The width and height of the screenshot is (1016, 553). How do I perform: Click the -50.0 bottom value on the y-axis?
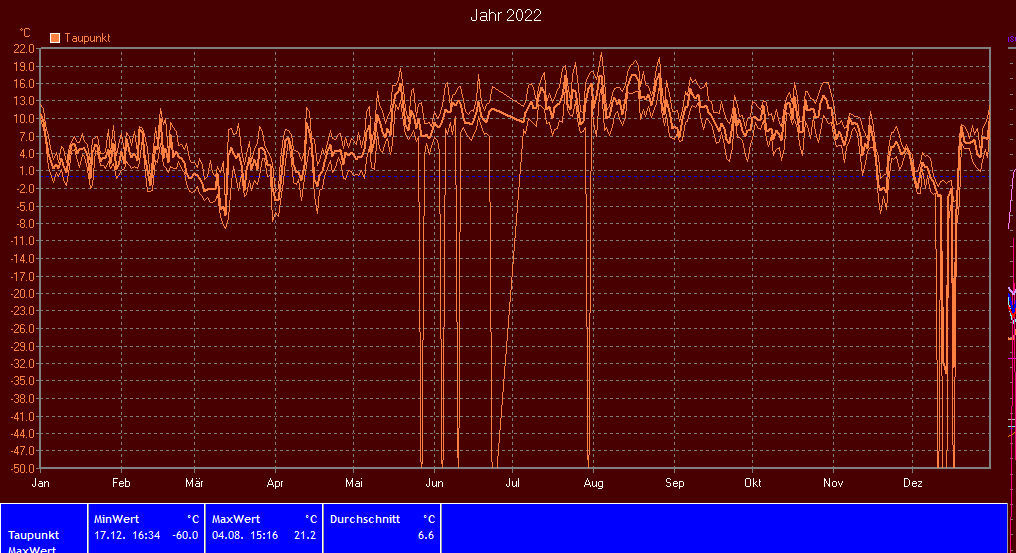[x=22, y=468]
